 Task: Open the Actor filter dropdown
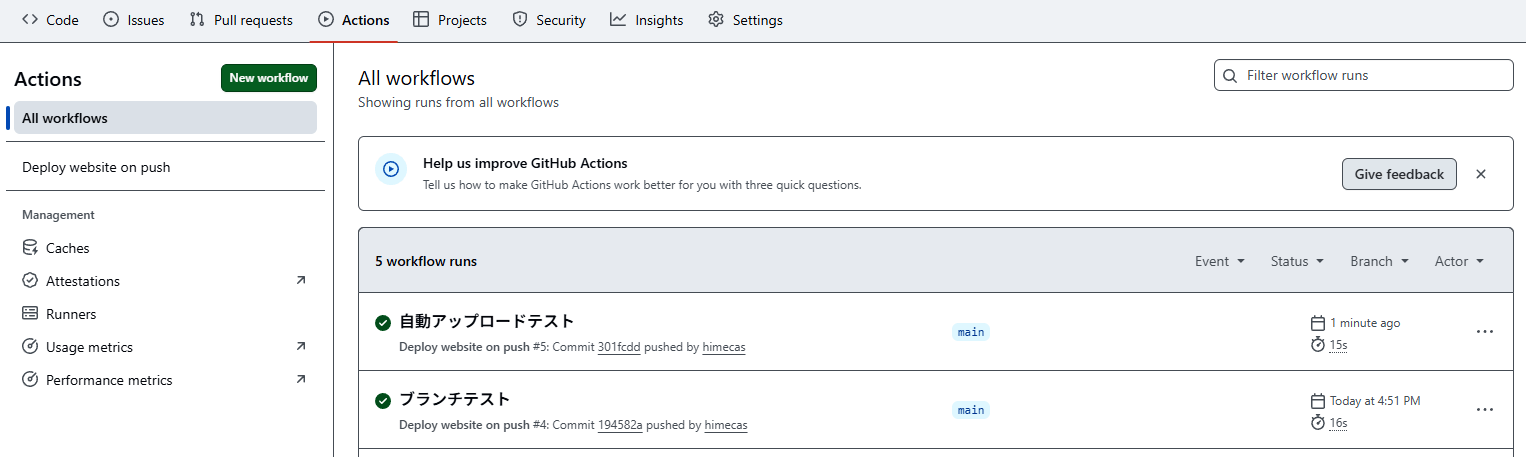point(1459,261)
